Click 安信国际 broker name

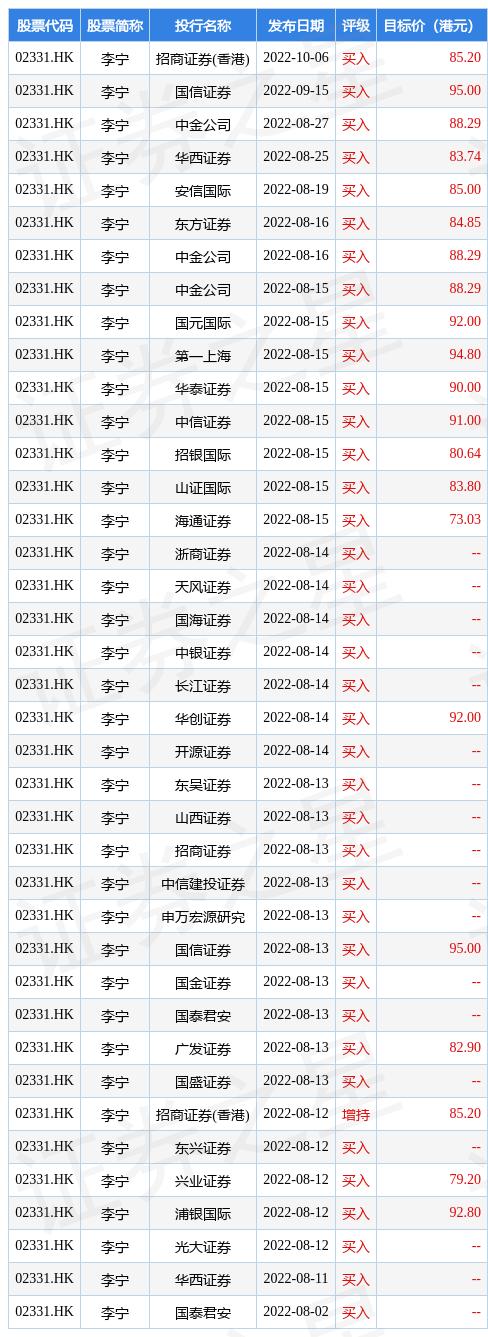point(203,190)
